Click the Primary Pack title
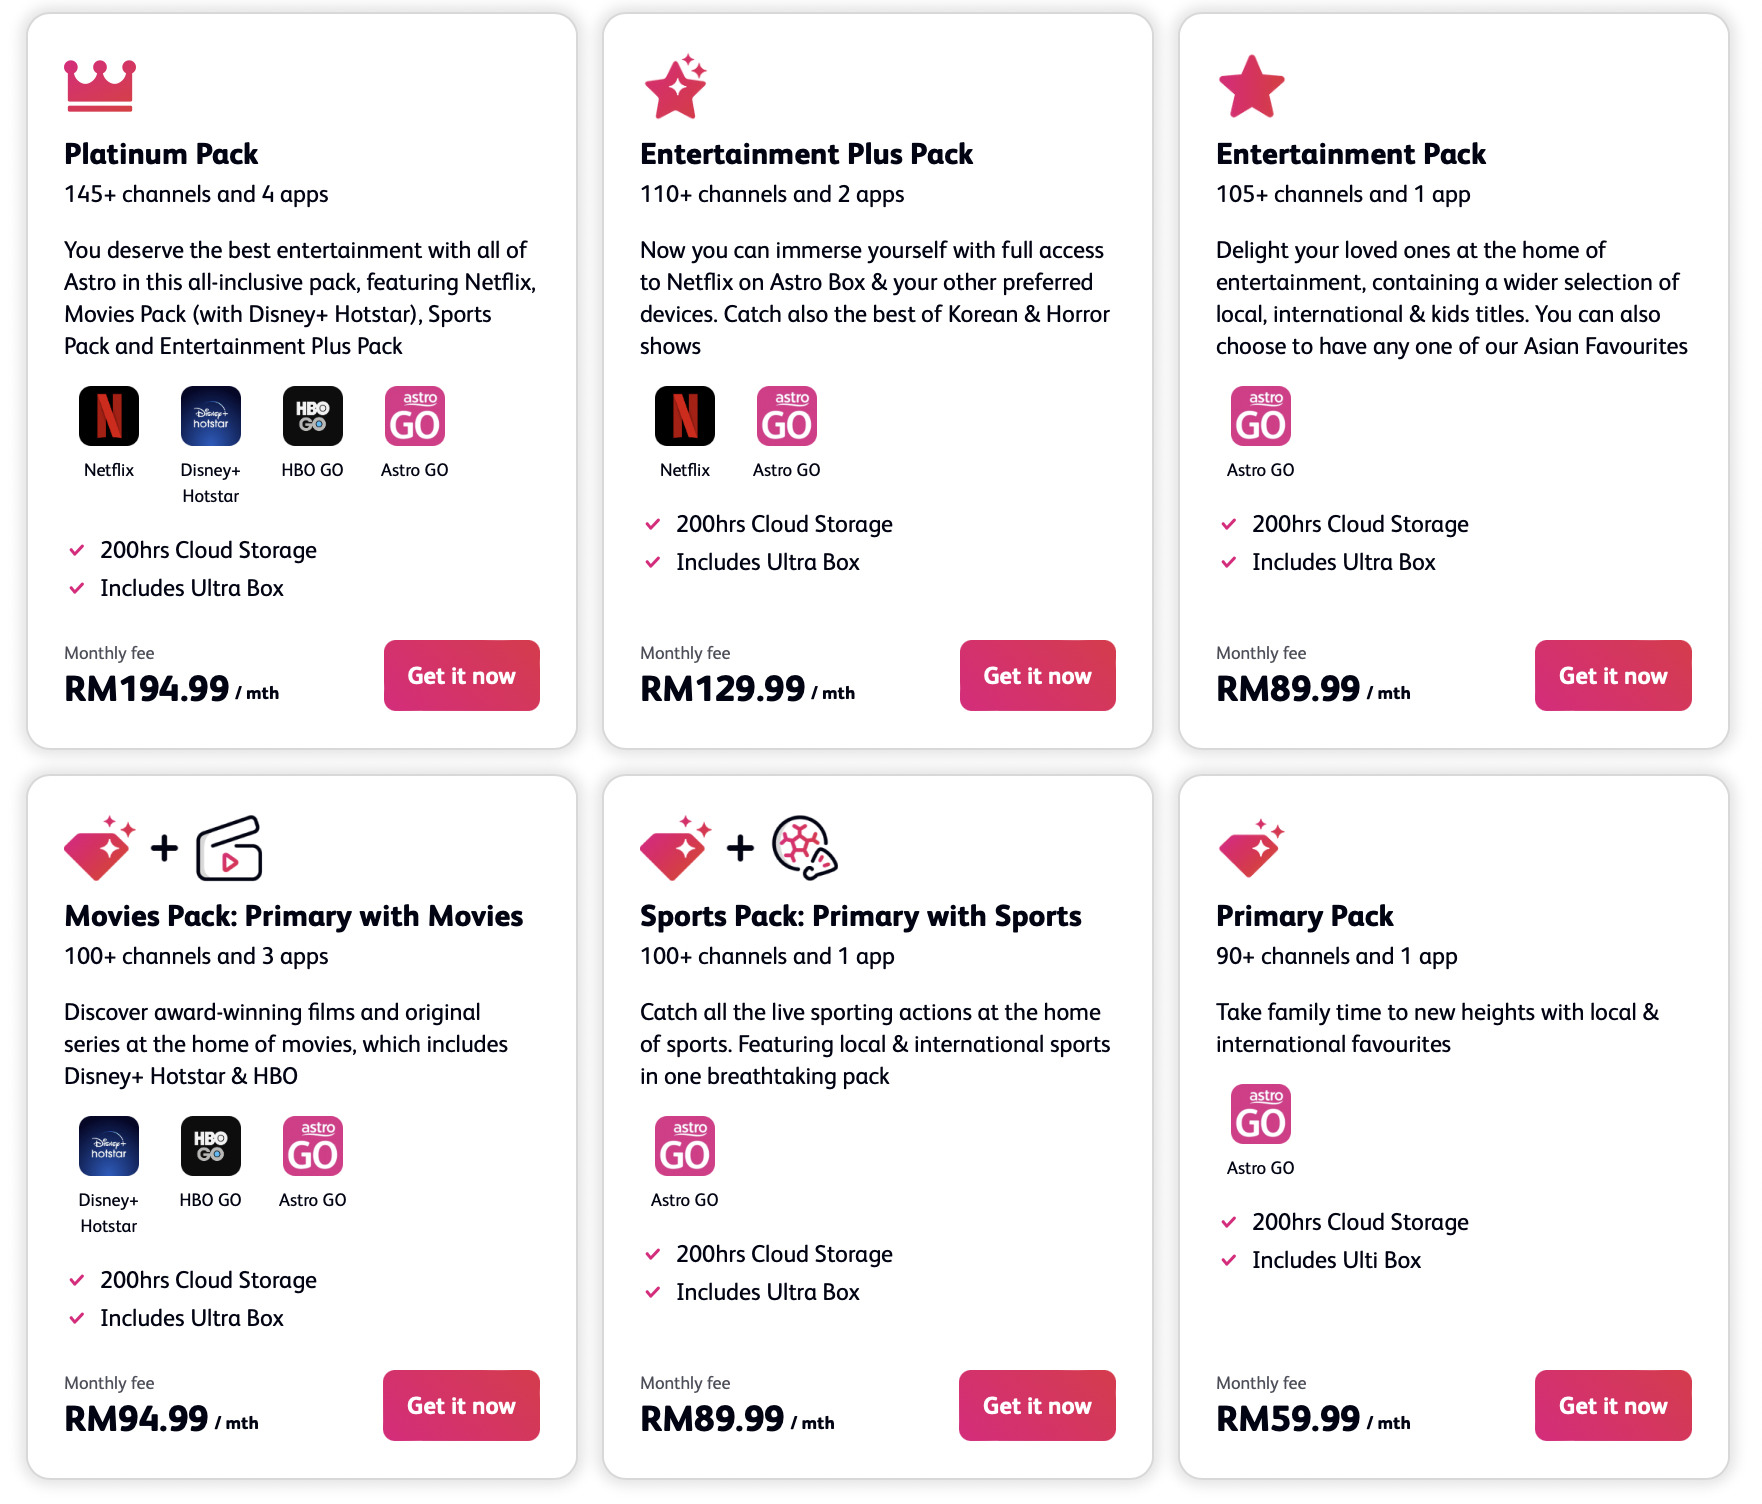Screen dimensions: 1762x1504 (x=1304, y=916)
